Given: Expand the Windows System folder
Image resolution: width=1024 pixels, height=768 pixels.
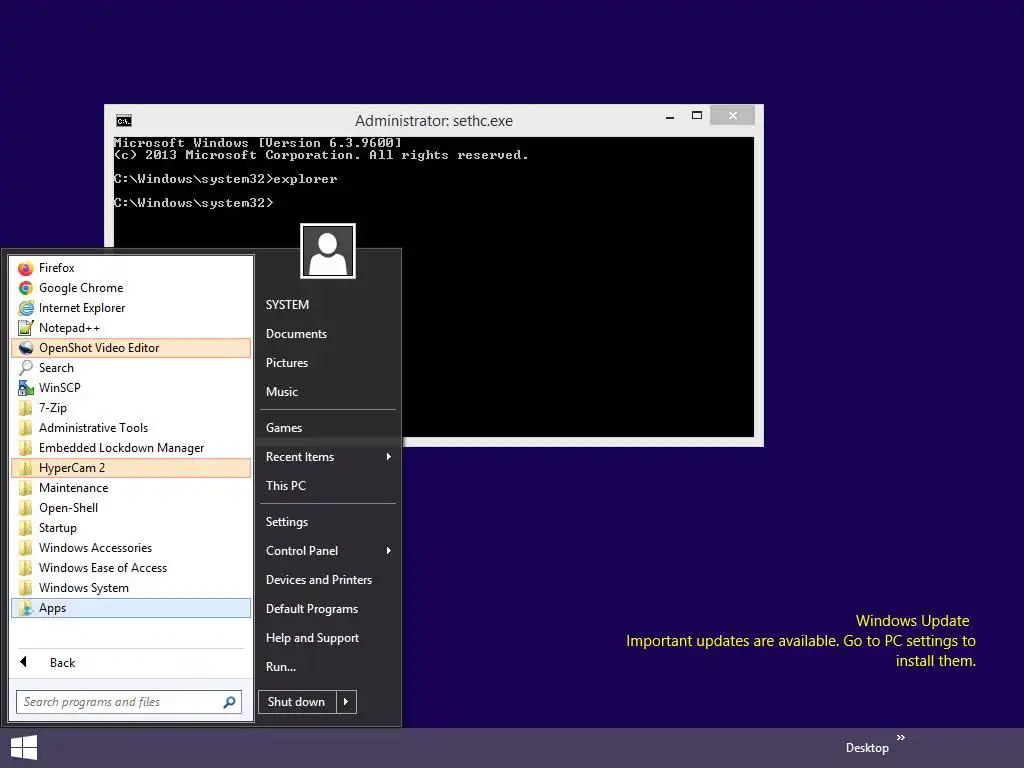Looking at the screenshot, I should [131, 588].
